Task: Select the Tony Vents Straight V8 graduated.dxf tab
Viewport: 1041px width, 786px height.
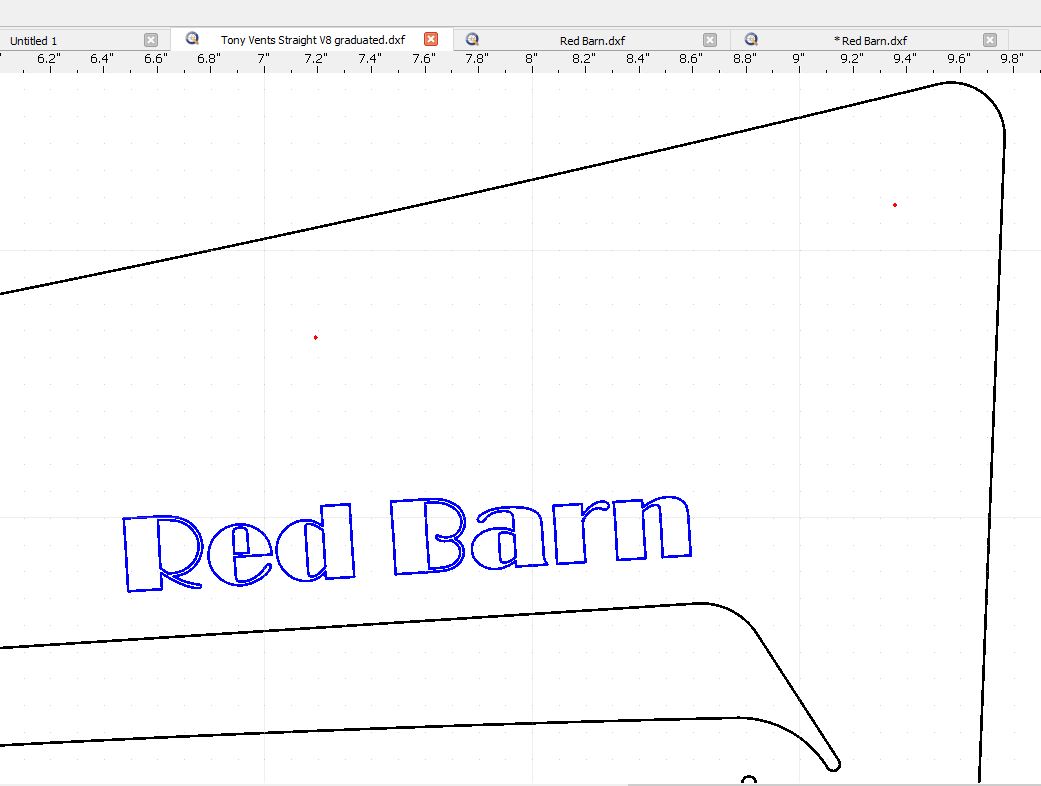Action: pyautogui.click(x=312, y=40)
